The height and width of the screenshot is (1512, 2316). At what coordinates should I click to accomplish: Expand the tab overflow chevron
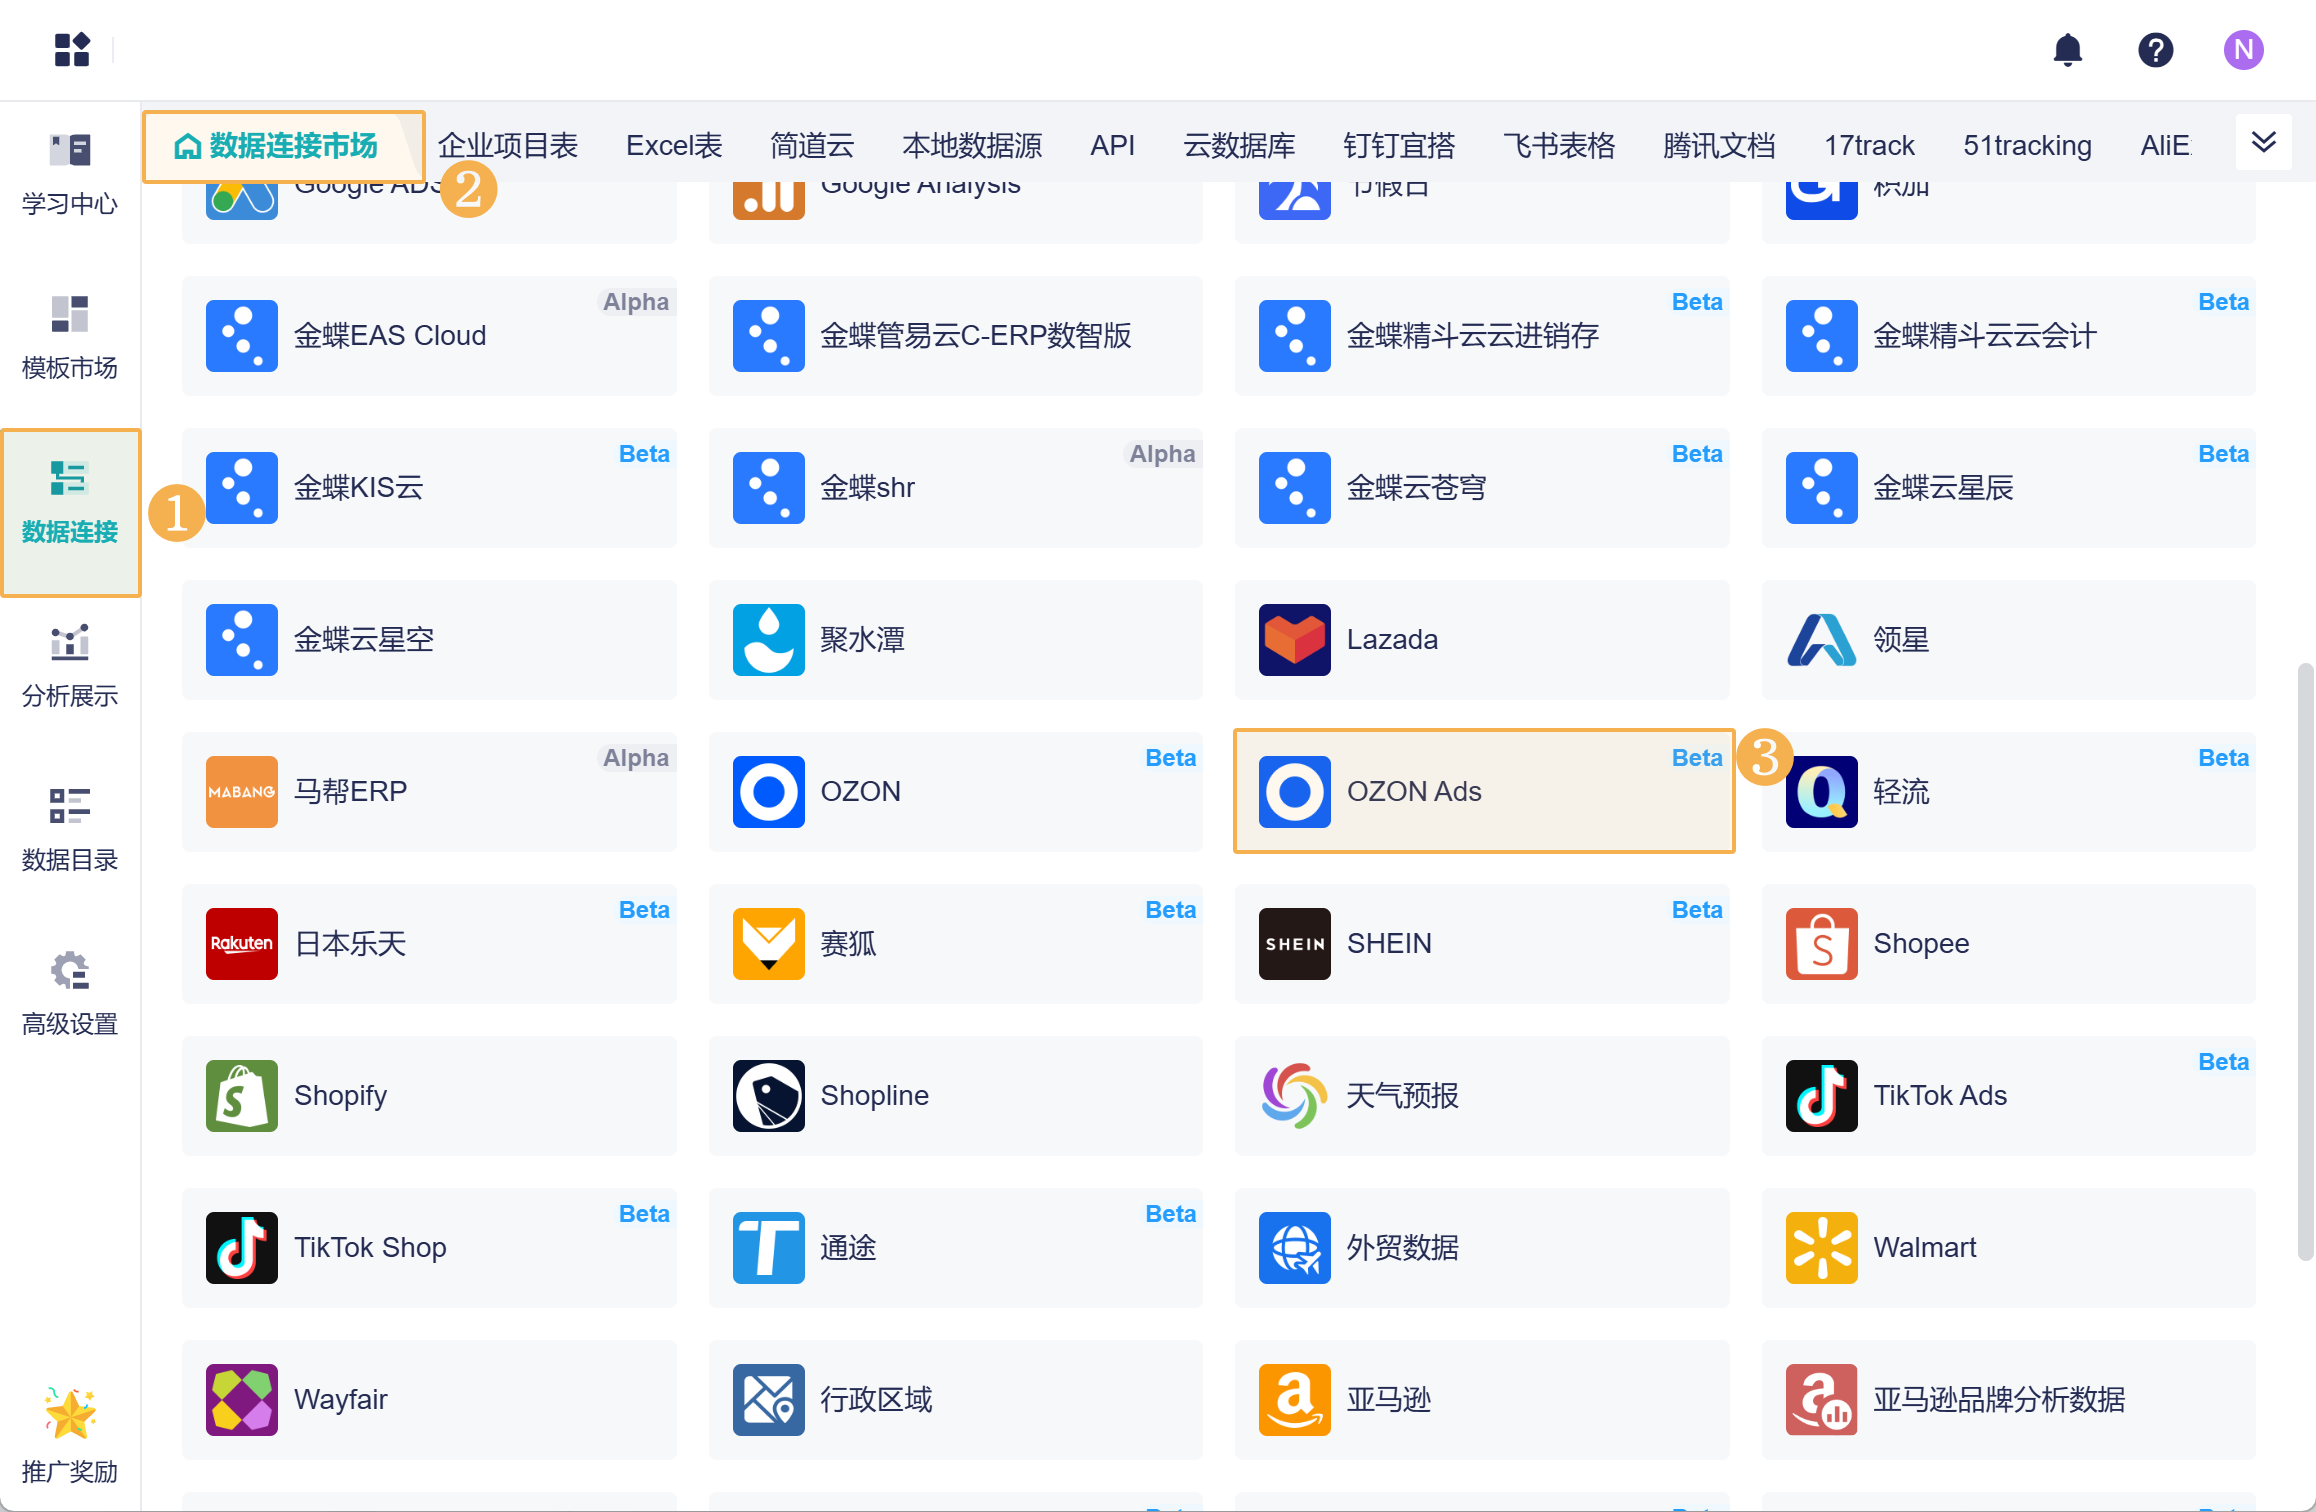(x=2264, y=142)
